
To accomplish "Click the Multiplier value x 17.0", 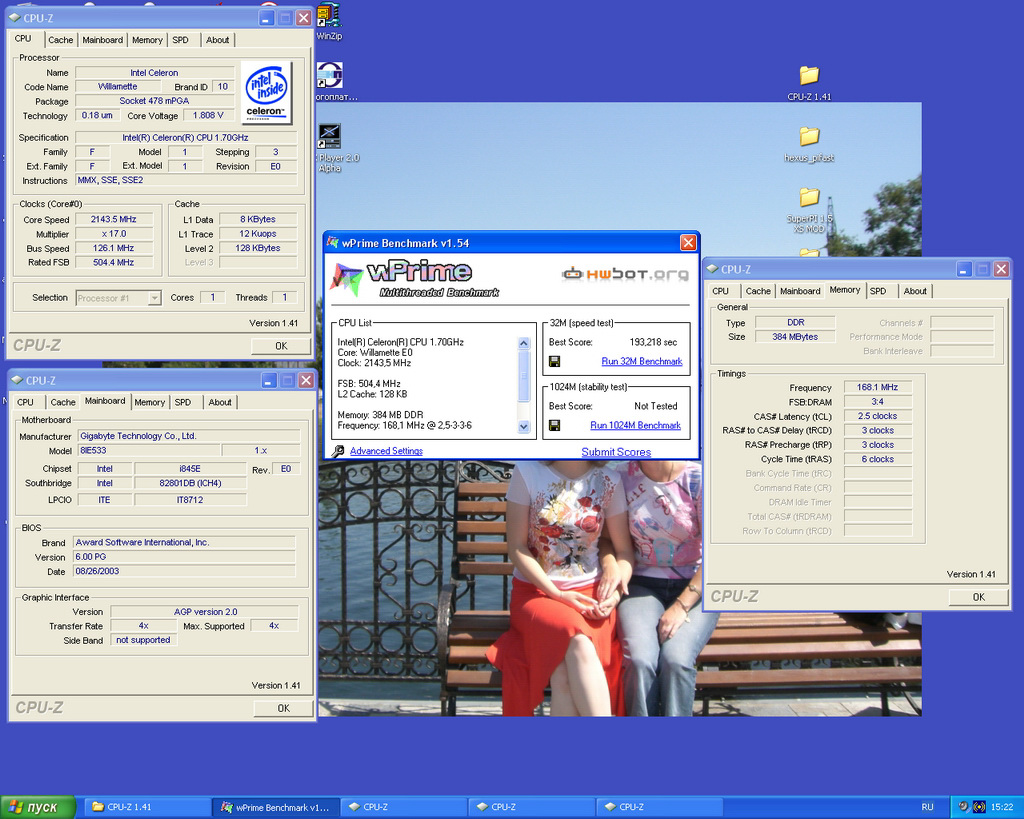I will (114, 234).
